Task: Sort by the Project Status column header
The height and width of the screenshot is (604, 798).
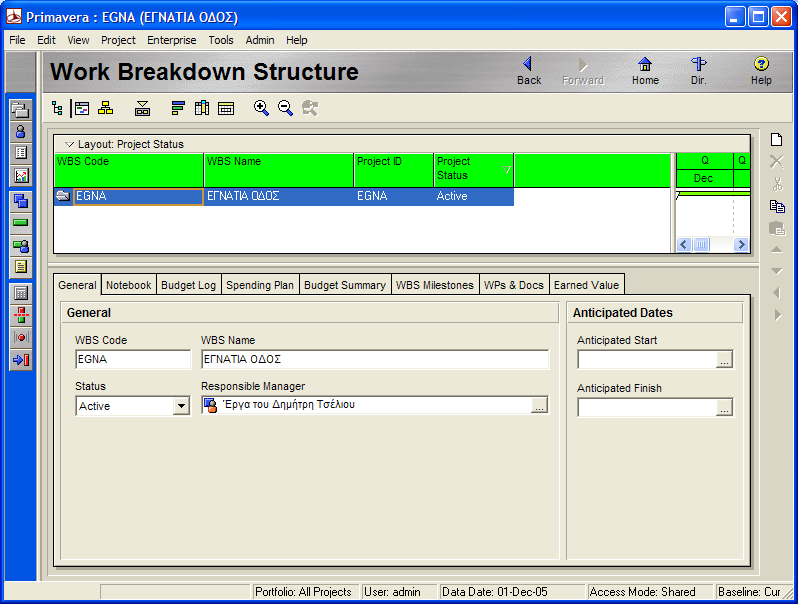Action: (473, 170)
